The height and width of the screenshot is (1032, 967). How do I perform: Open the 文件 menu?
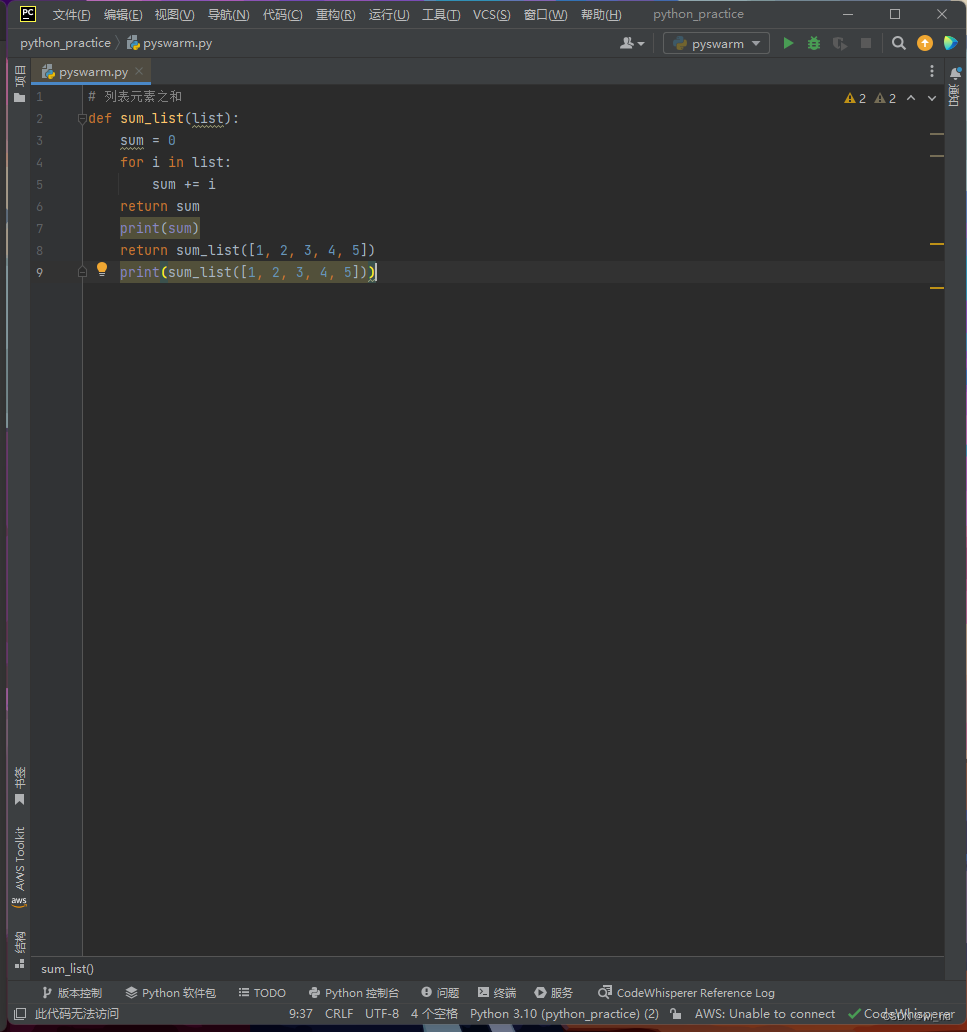(70, 14)
